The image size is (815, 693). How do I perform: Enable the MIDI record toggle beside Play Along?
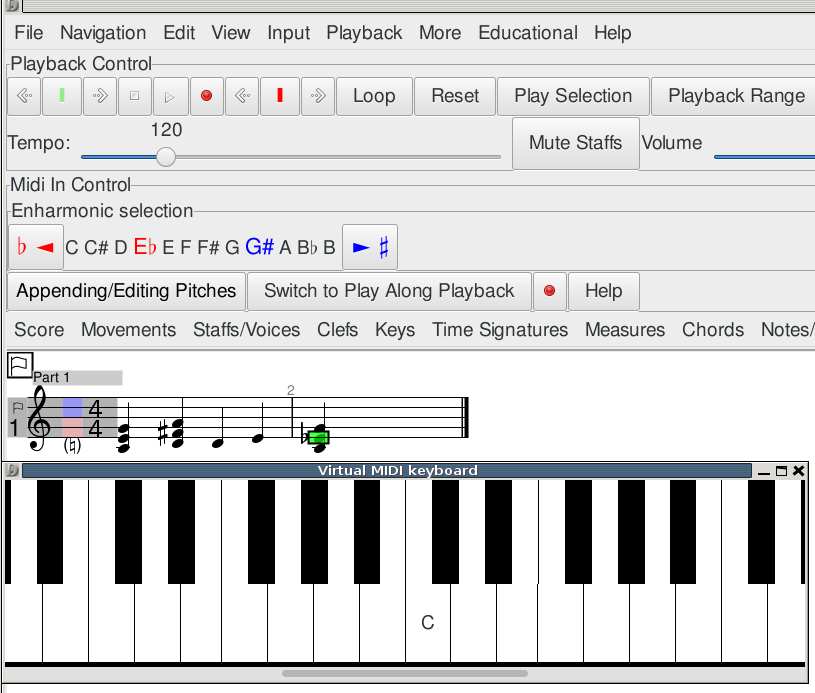tap(550, 291)
